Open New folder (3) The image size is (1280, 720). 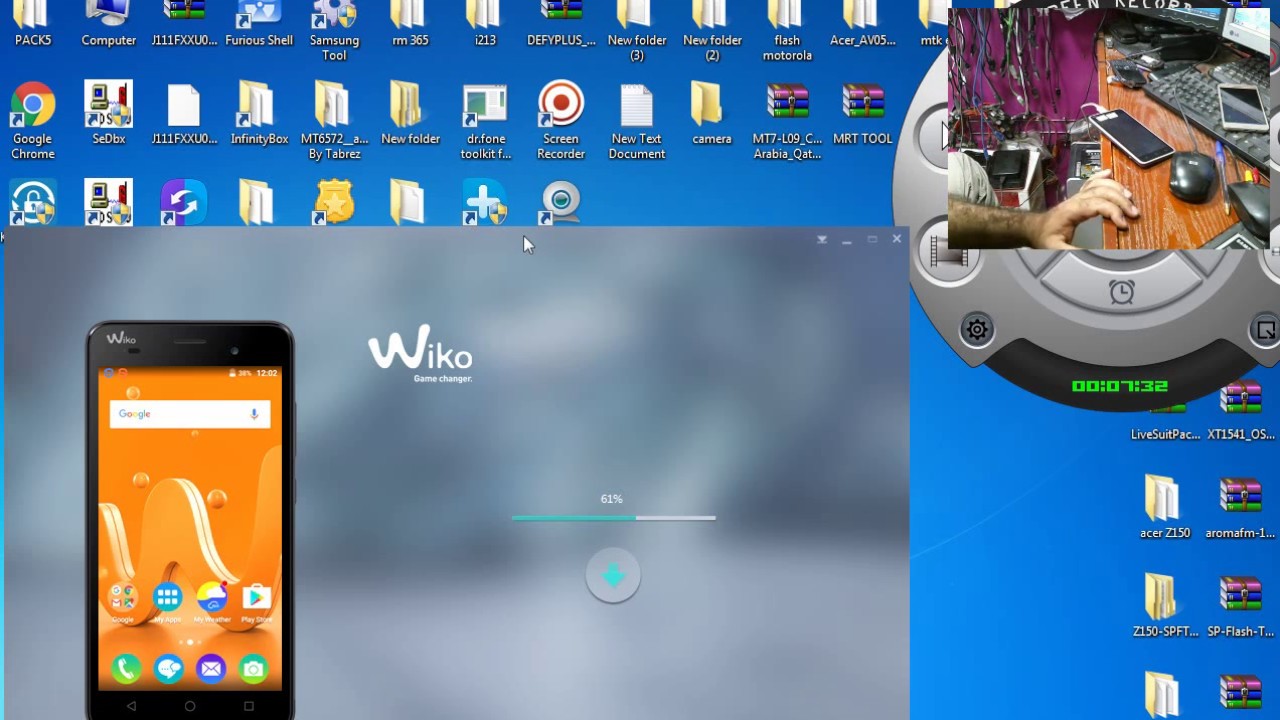click(x=637, y=31)
